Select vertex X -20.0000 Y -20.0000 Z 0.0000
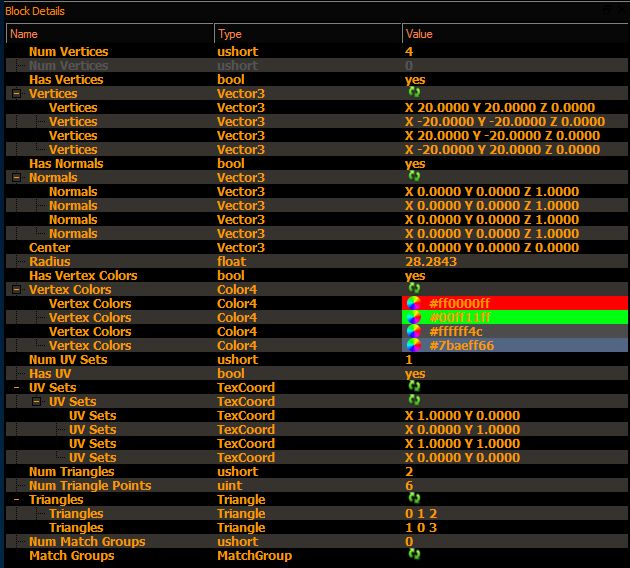Viewport: 630px width, 568px height. [x=505, y=121]
